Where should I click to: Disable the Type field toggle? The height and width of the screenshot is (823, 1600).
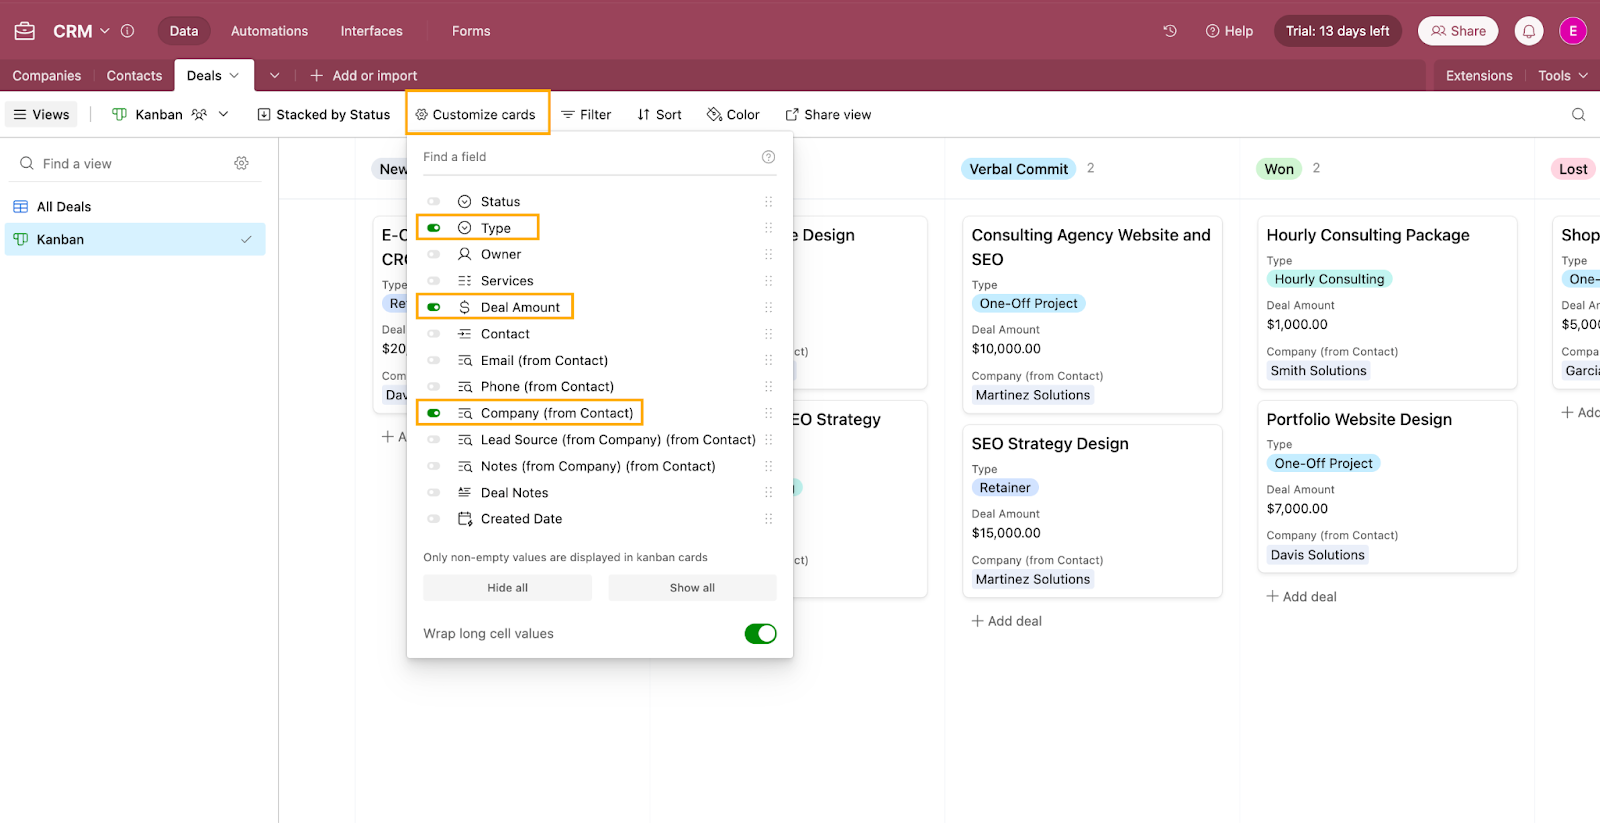[434, 228]
